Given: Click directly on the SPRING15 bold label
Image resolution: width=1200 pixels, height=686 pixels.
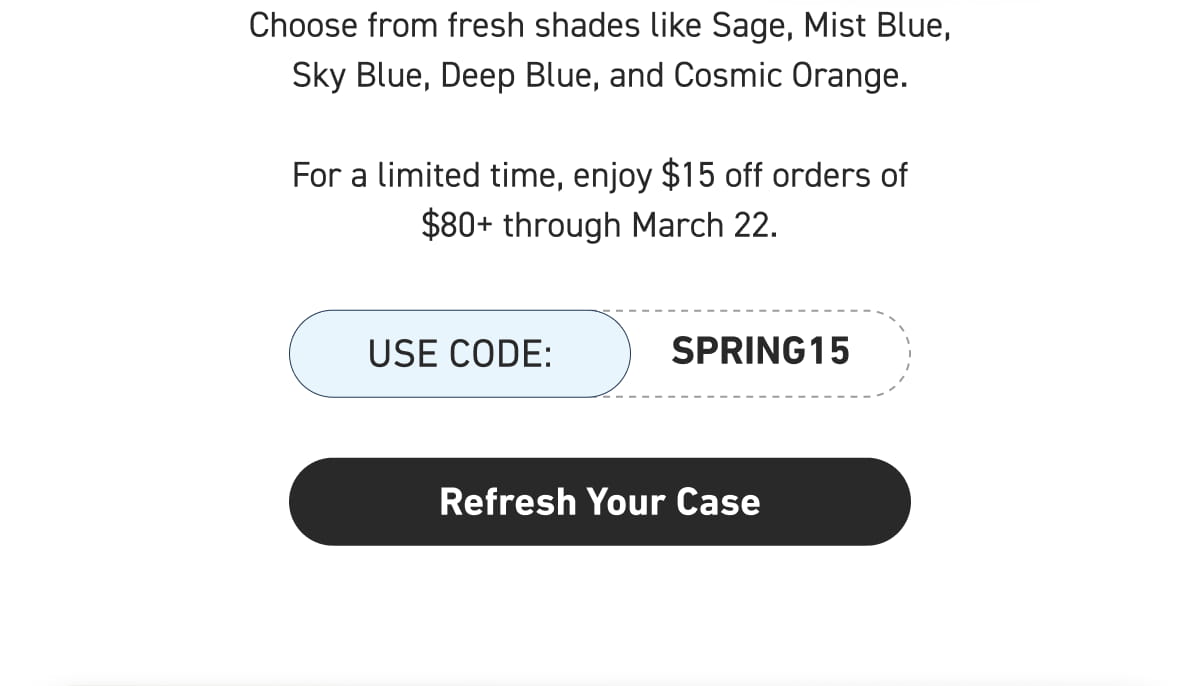Looking at the screenshot, I should click(x=763, y=352).
